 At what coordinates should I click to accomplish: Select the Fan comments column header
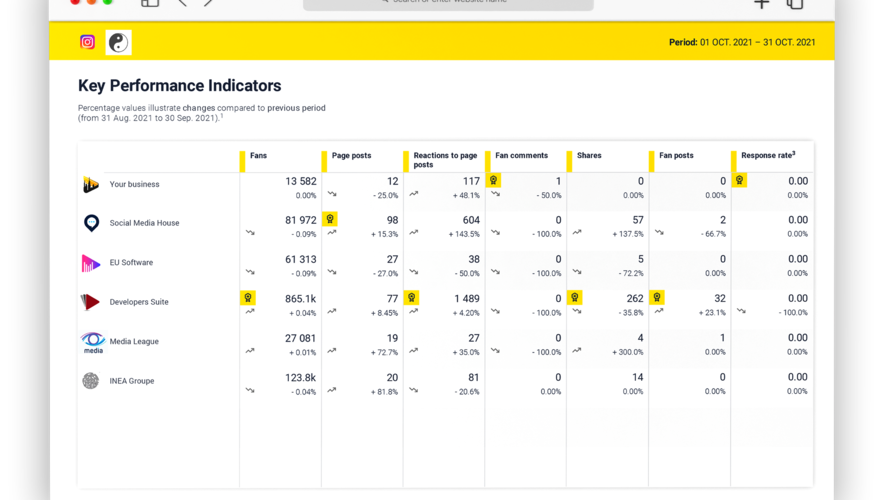tap(521, 156)
